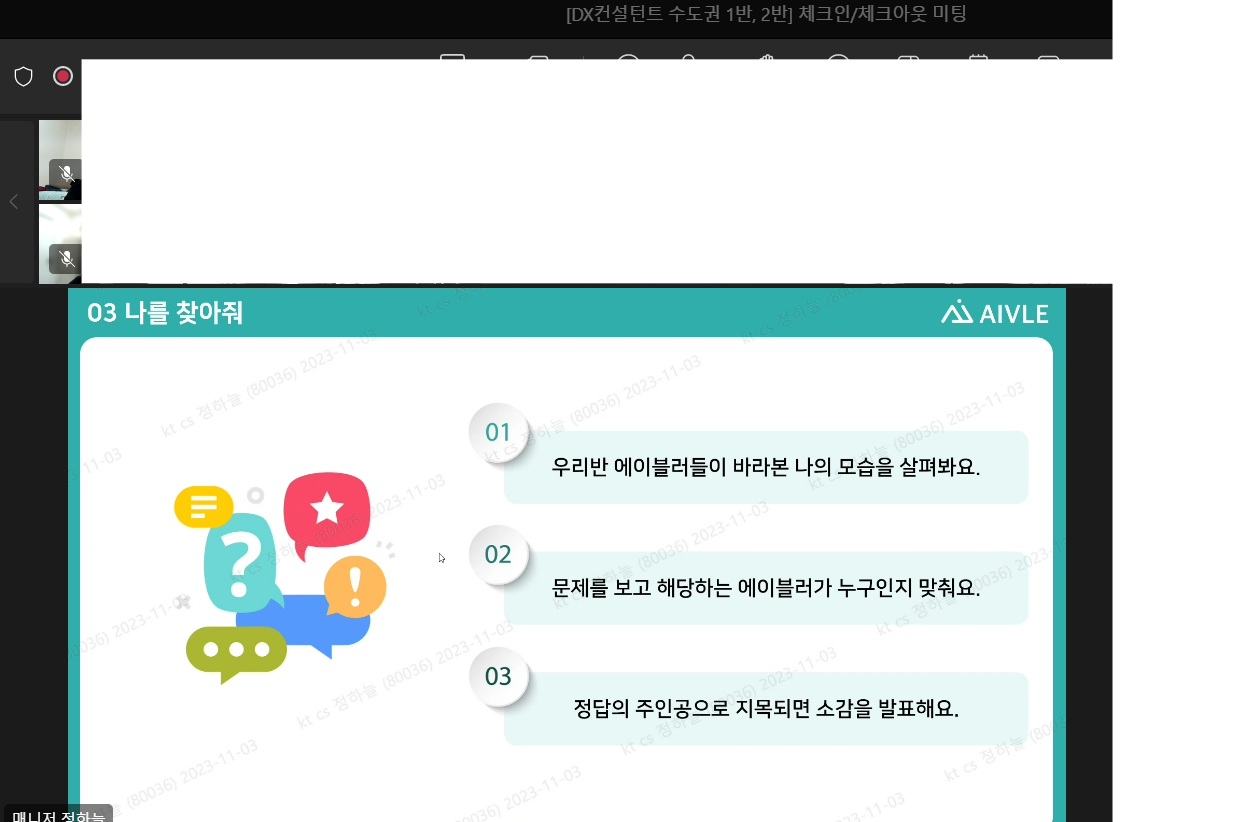Click the yellow lines speech bubble
This screenshot has height=822, width=1260.
coord(204,507)
